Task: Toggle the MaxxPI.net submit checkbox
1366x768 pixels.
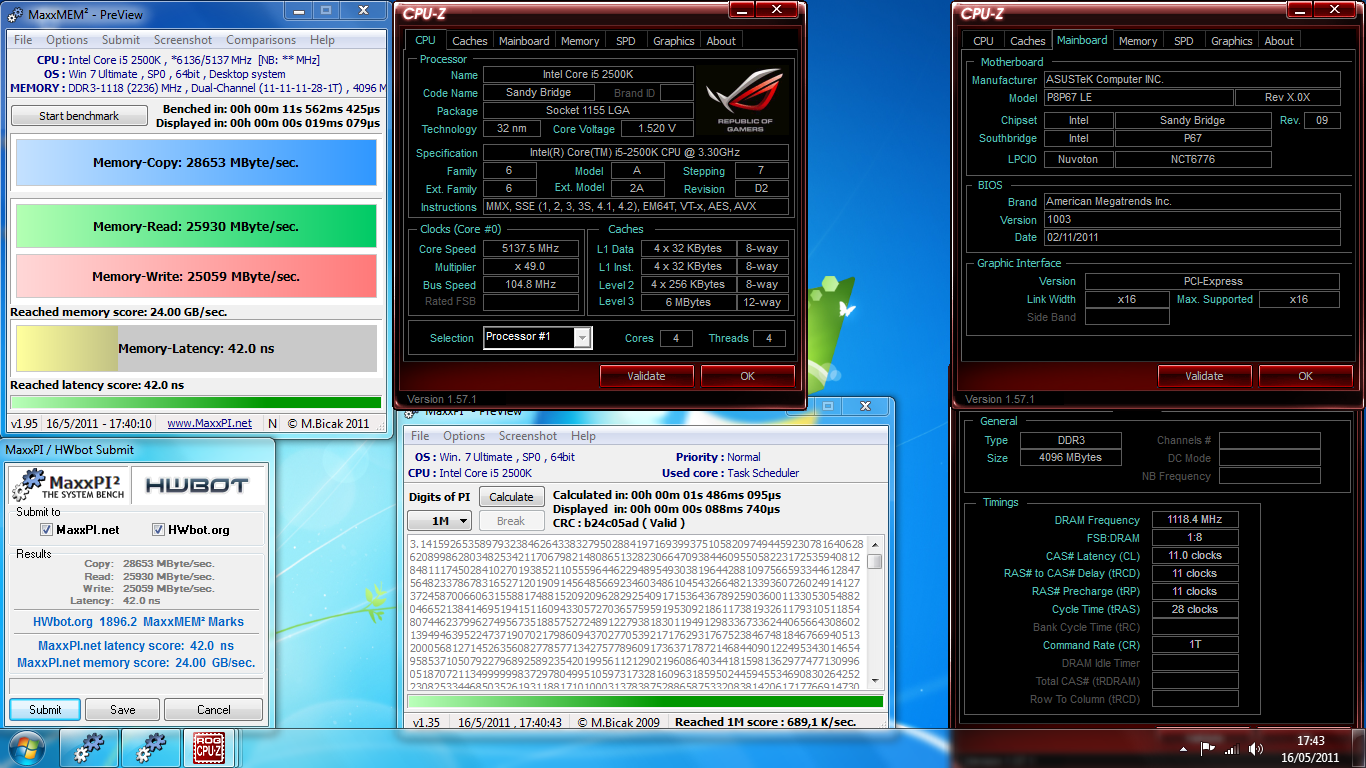Action: (46, 529)
